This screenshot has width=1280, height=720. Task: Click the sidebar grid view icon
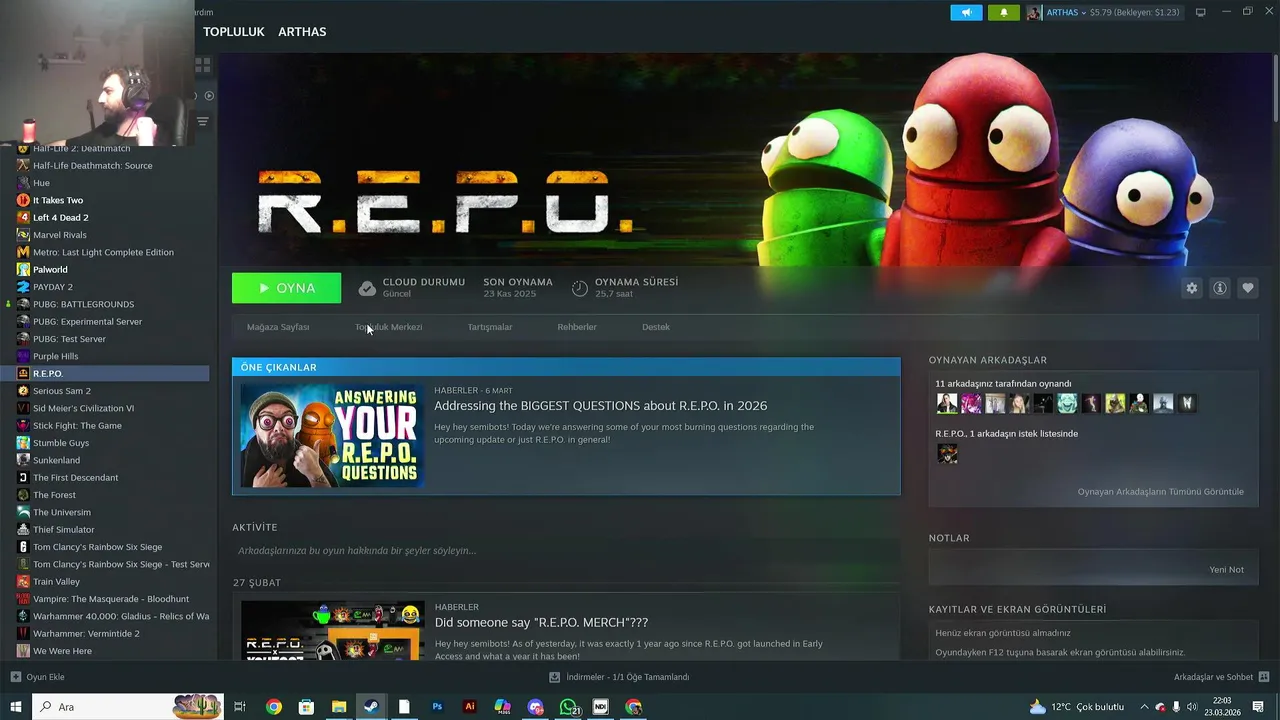click(203, 65)
